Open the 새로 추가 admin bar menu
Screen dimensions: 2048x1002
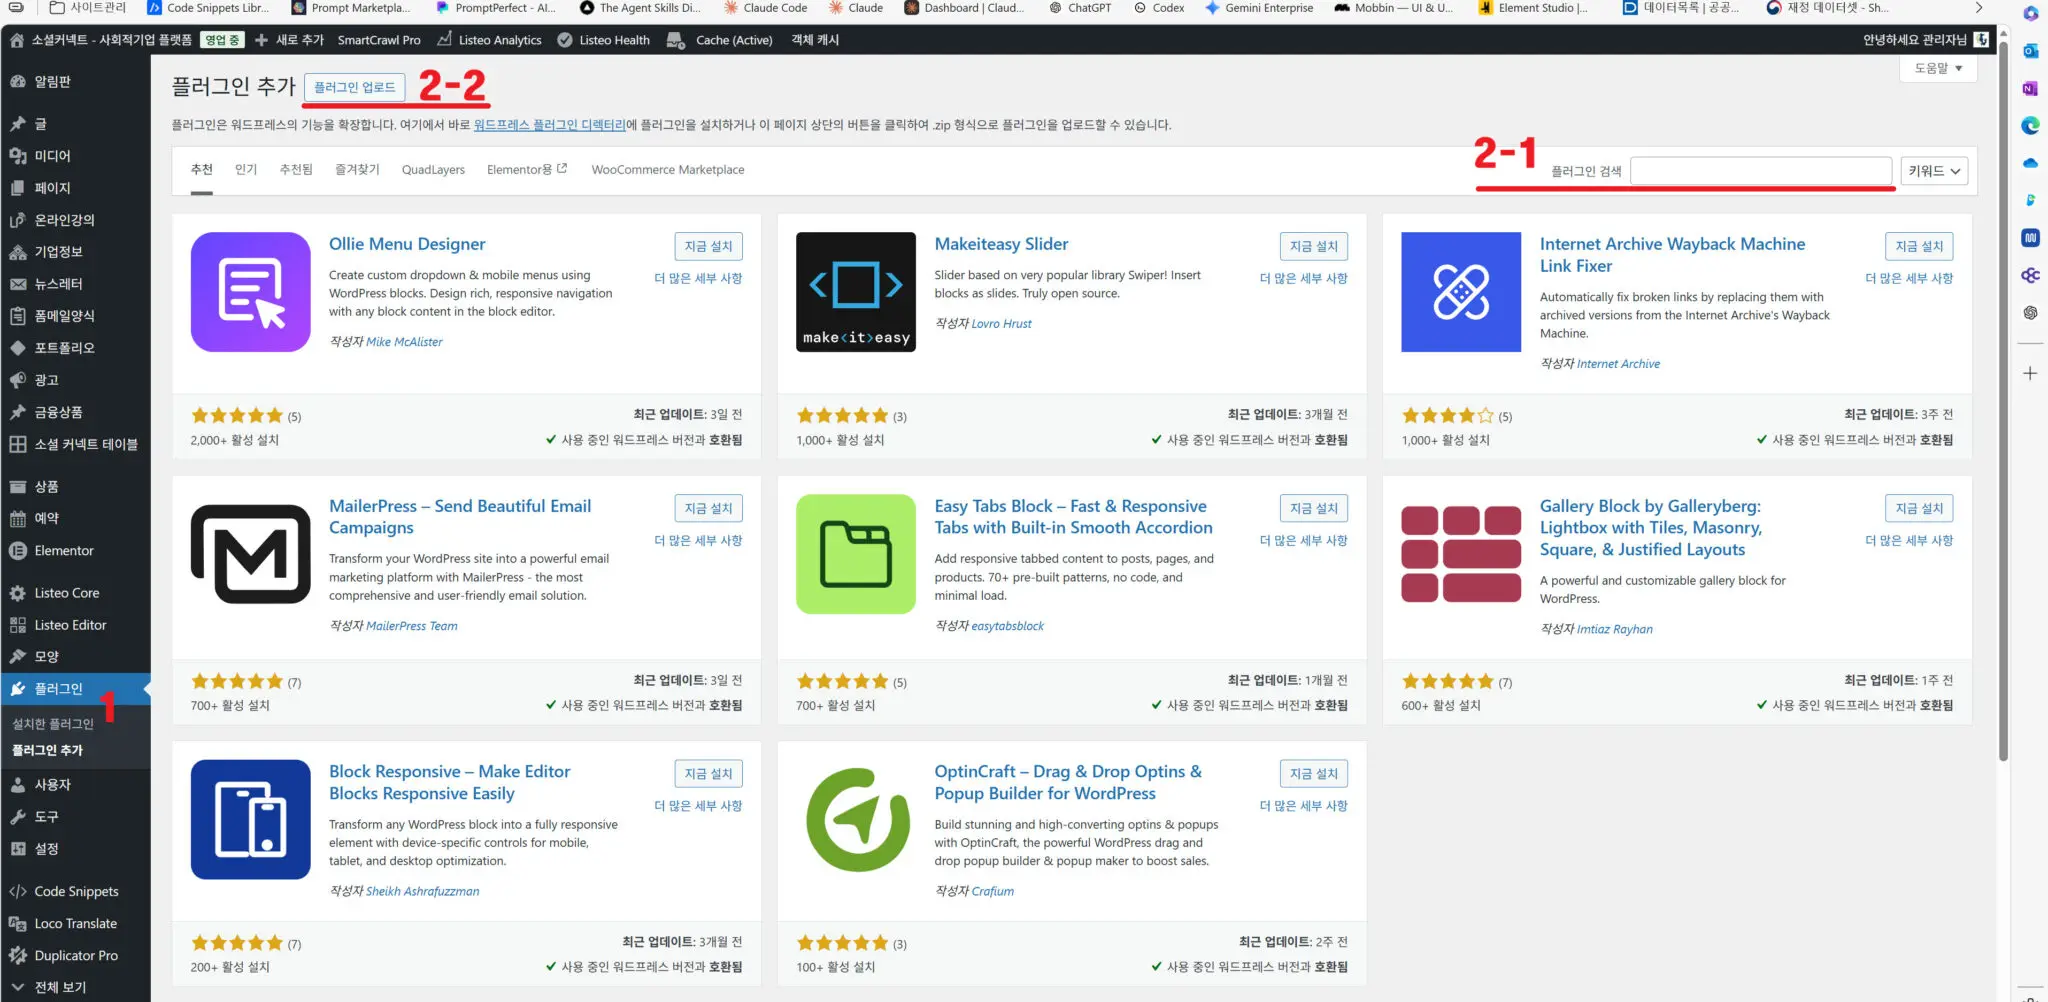pyautogui.click(x=289, y=40)
